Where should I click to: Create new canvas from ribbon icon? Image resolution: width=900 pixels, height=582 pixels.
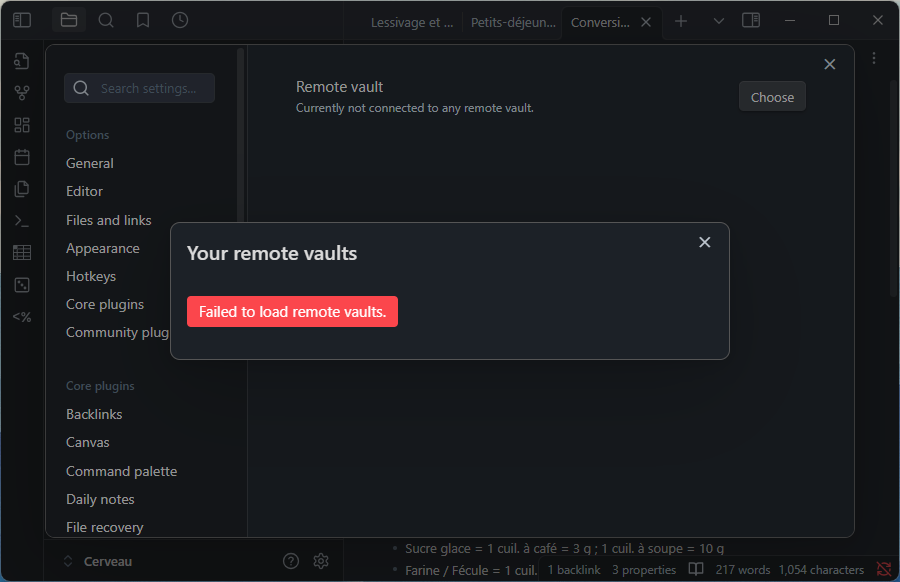22,125
